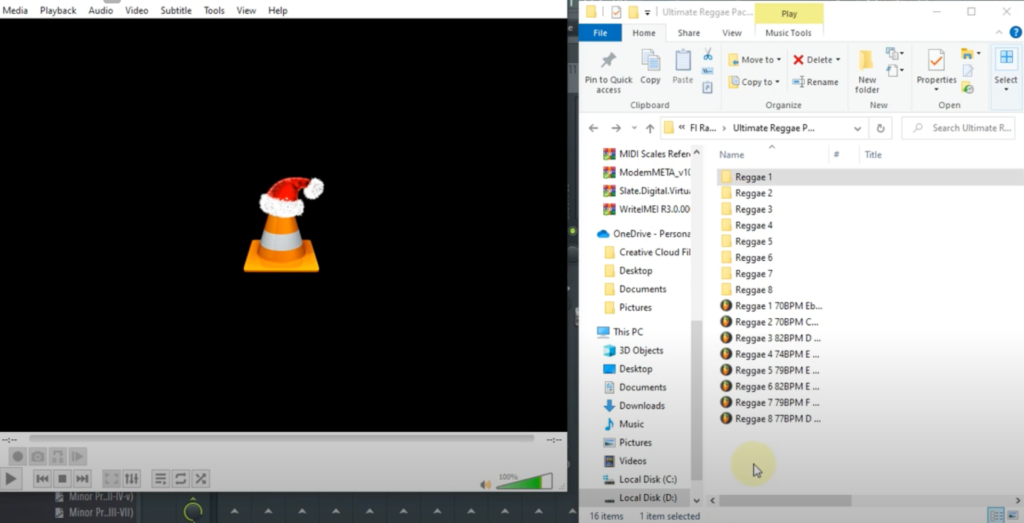
Task: Open the New item dropdown
Action: [895, 54]
